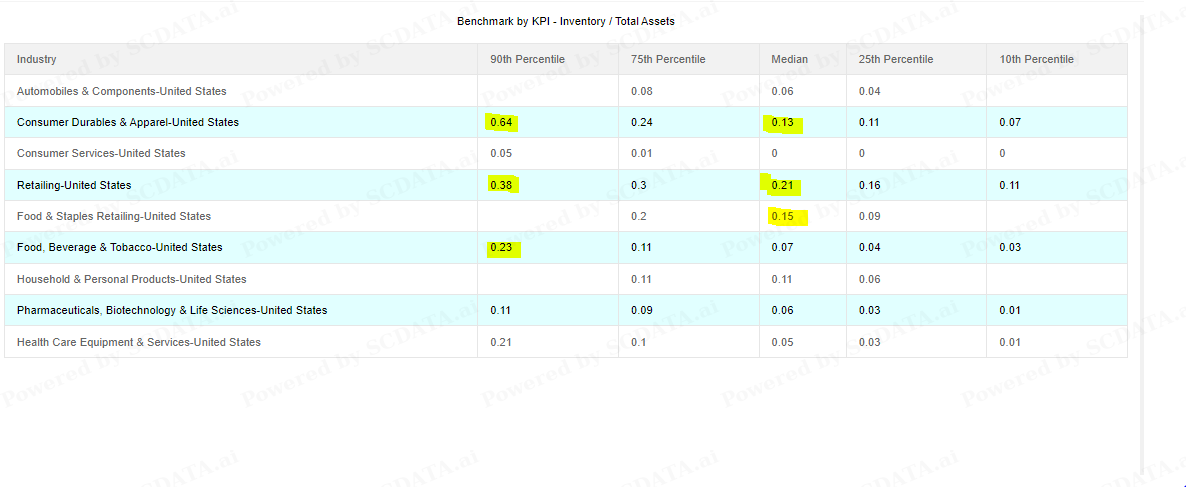
Task: Select the Automobiles & Components-United States row
Action: (122, 91)
